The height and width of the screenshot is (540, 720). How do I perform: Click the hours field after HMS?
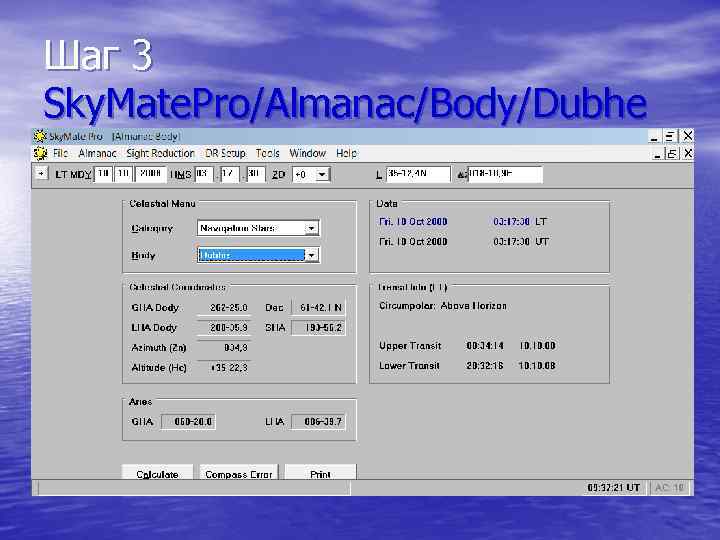click(203, 174)
